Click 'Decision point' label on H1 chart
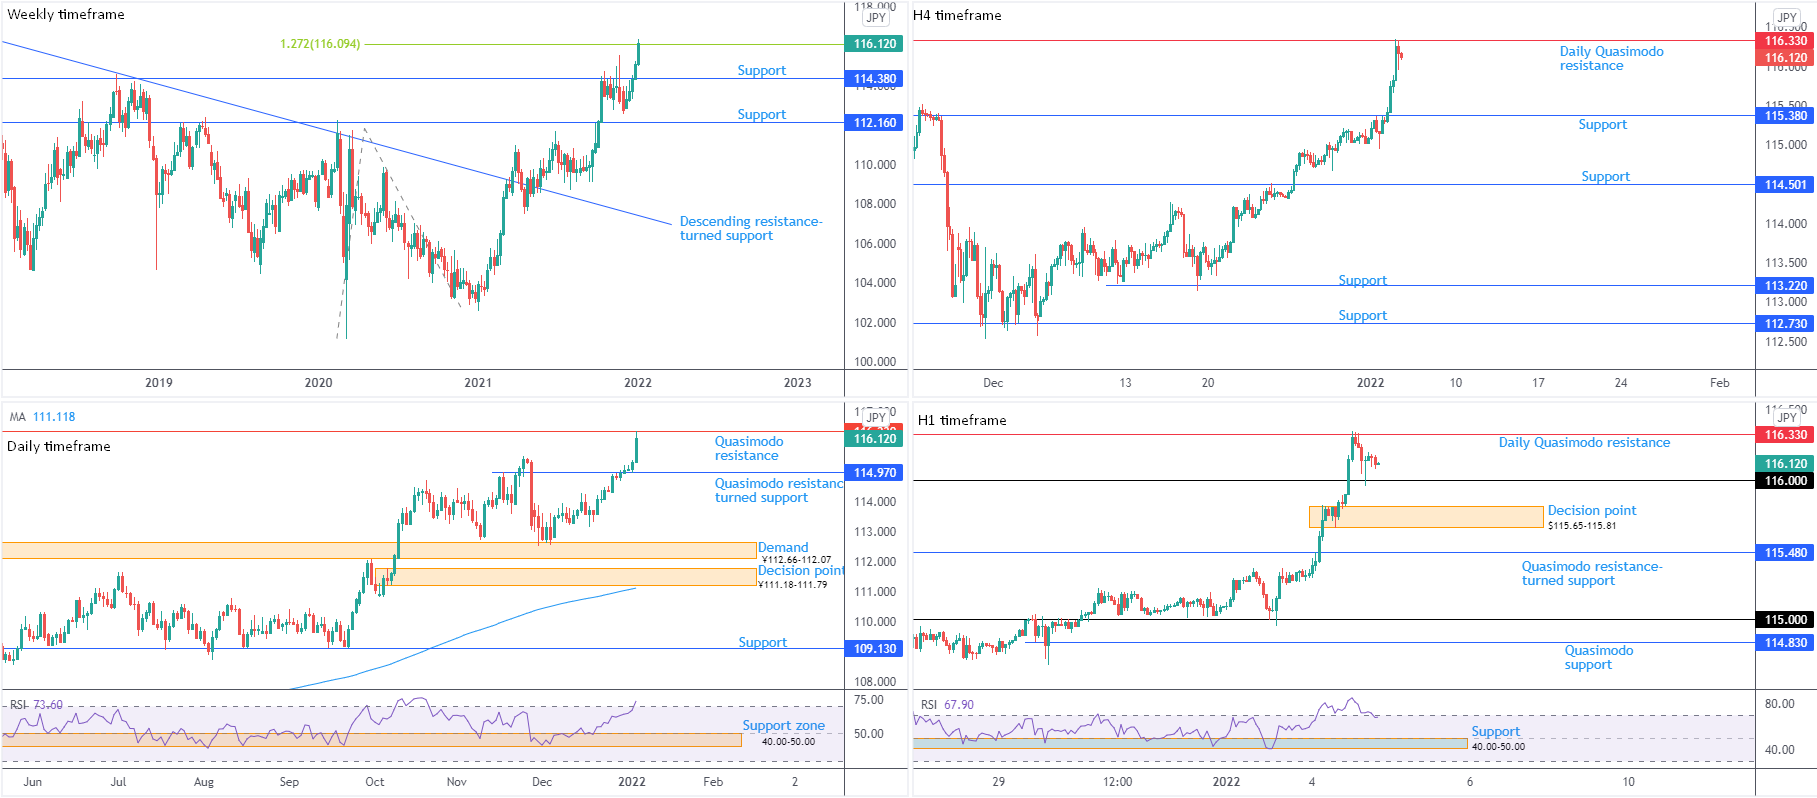Screen dimensions: 1817x798 tap(1592, 511)
